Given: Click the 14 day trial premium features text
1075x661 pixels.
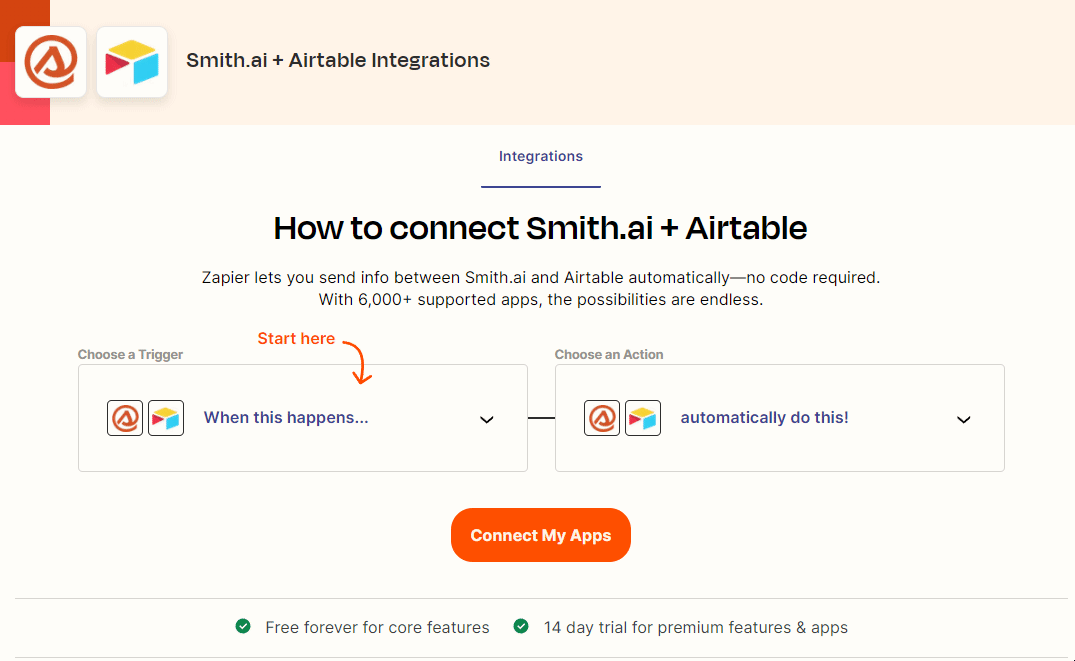Looking at the screenshot, I should pos(696,627).
